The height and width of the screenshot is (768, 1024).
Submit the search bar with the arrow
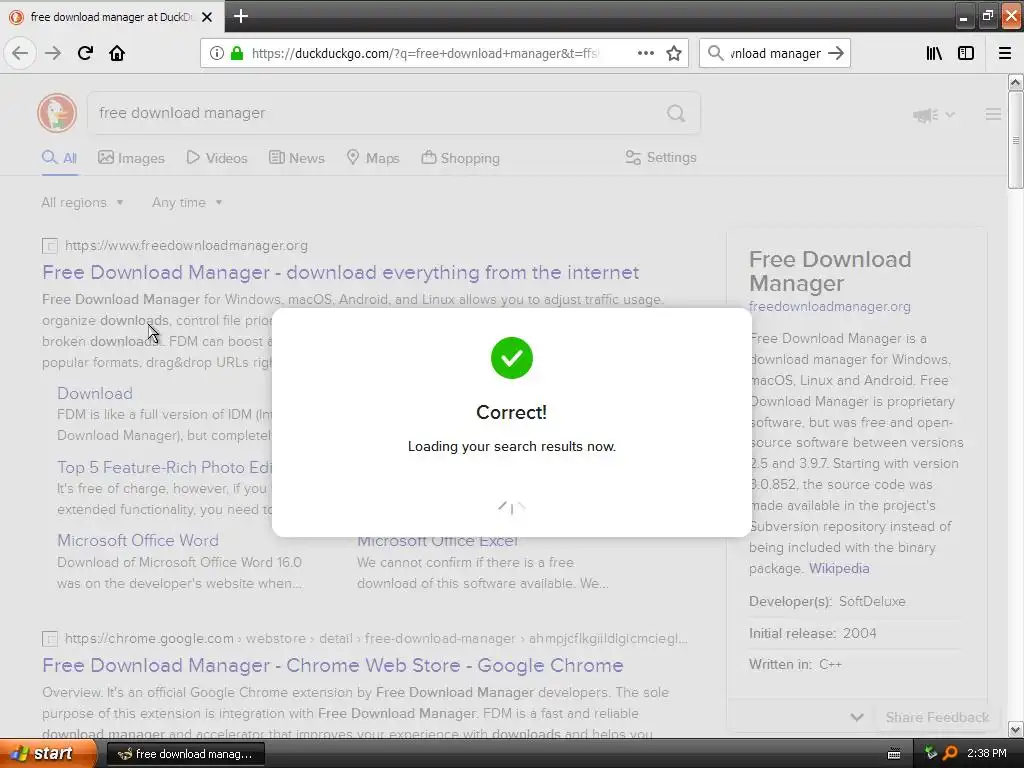[836, 53]
